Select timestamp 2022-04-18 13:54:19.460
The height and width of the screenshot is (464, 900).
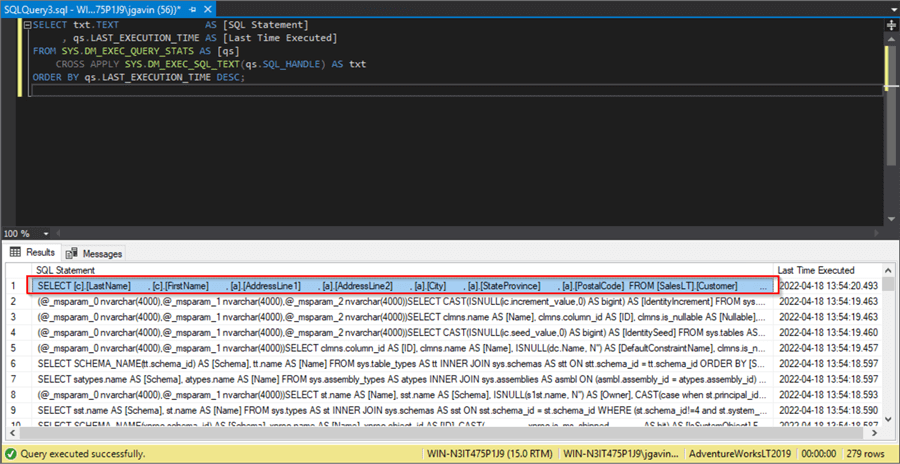click(827, 332)
